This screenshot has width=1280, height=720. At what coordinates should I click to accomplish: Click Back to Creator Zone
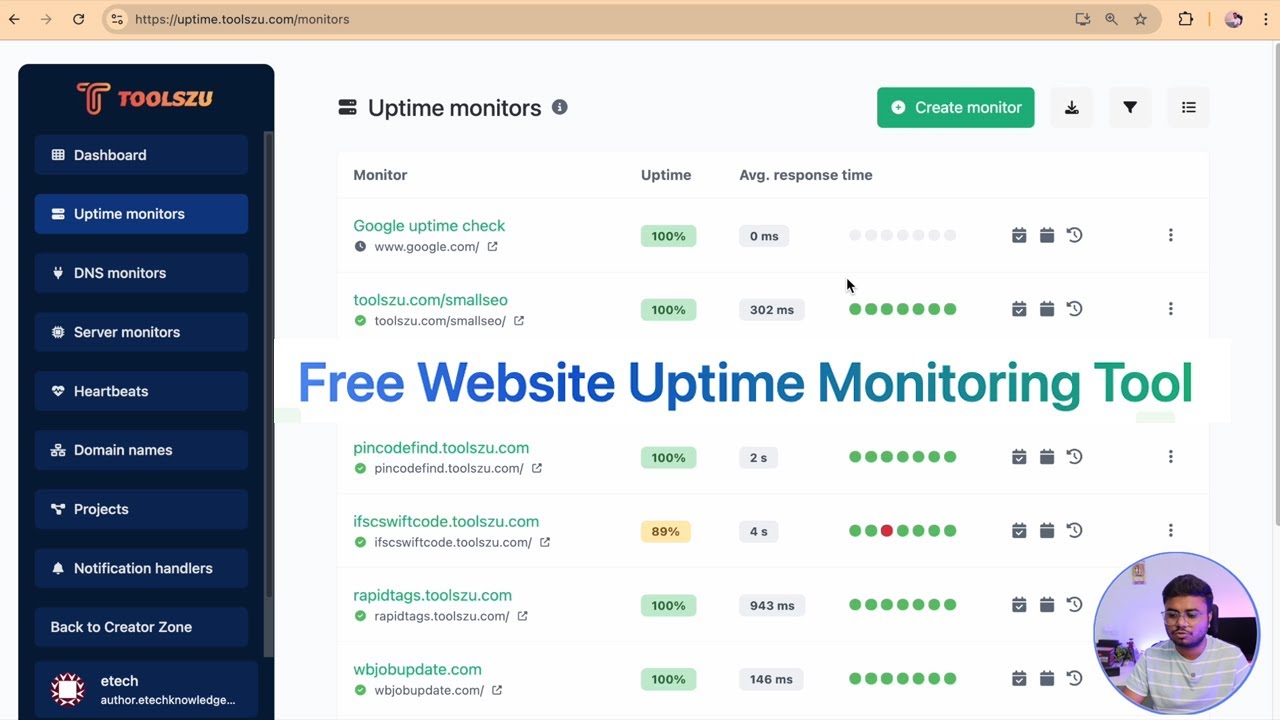tap(141, 627)
